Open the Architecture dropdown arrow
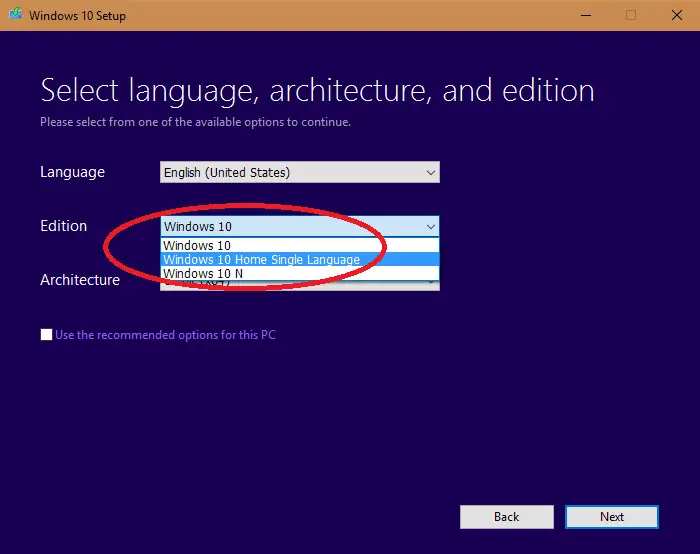The height and width of the screenshot is (554, 700). [431, 283]
